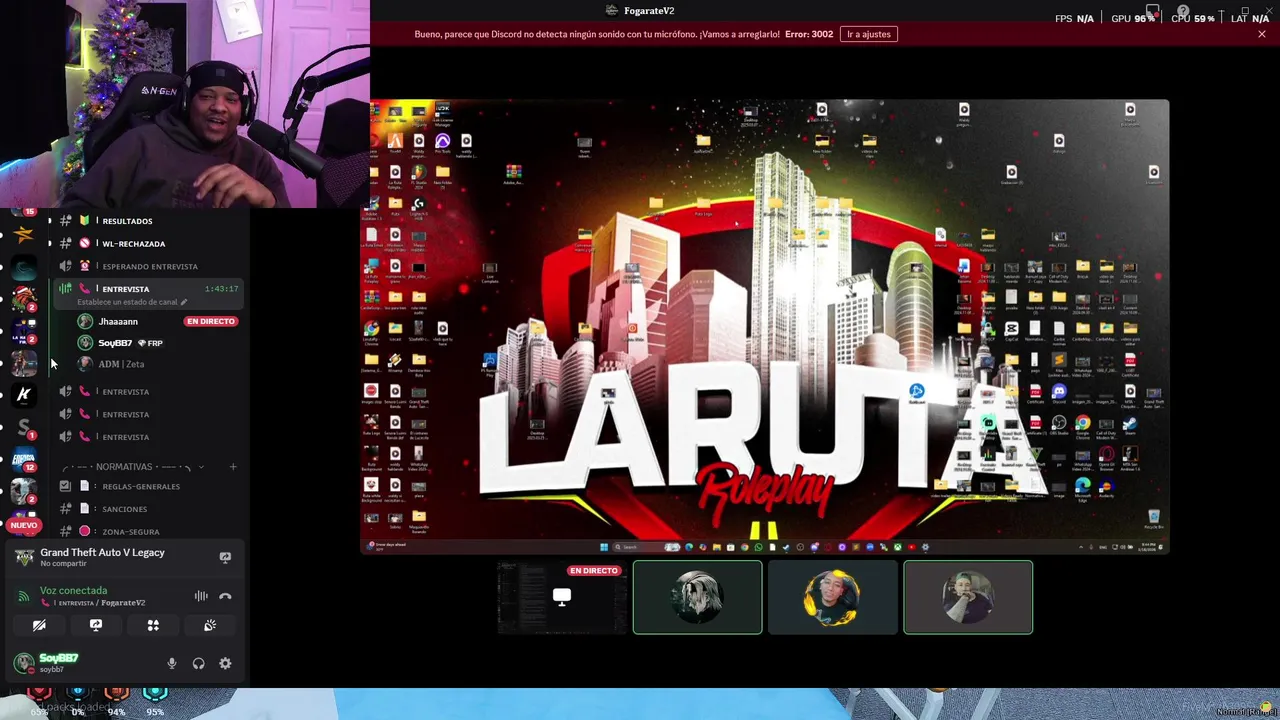
Task: Select the gray-haired anime avatar participant tile
Action: pyautogui.click(x=697, y=598)
